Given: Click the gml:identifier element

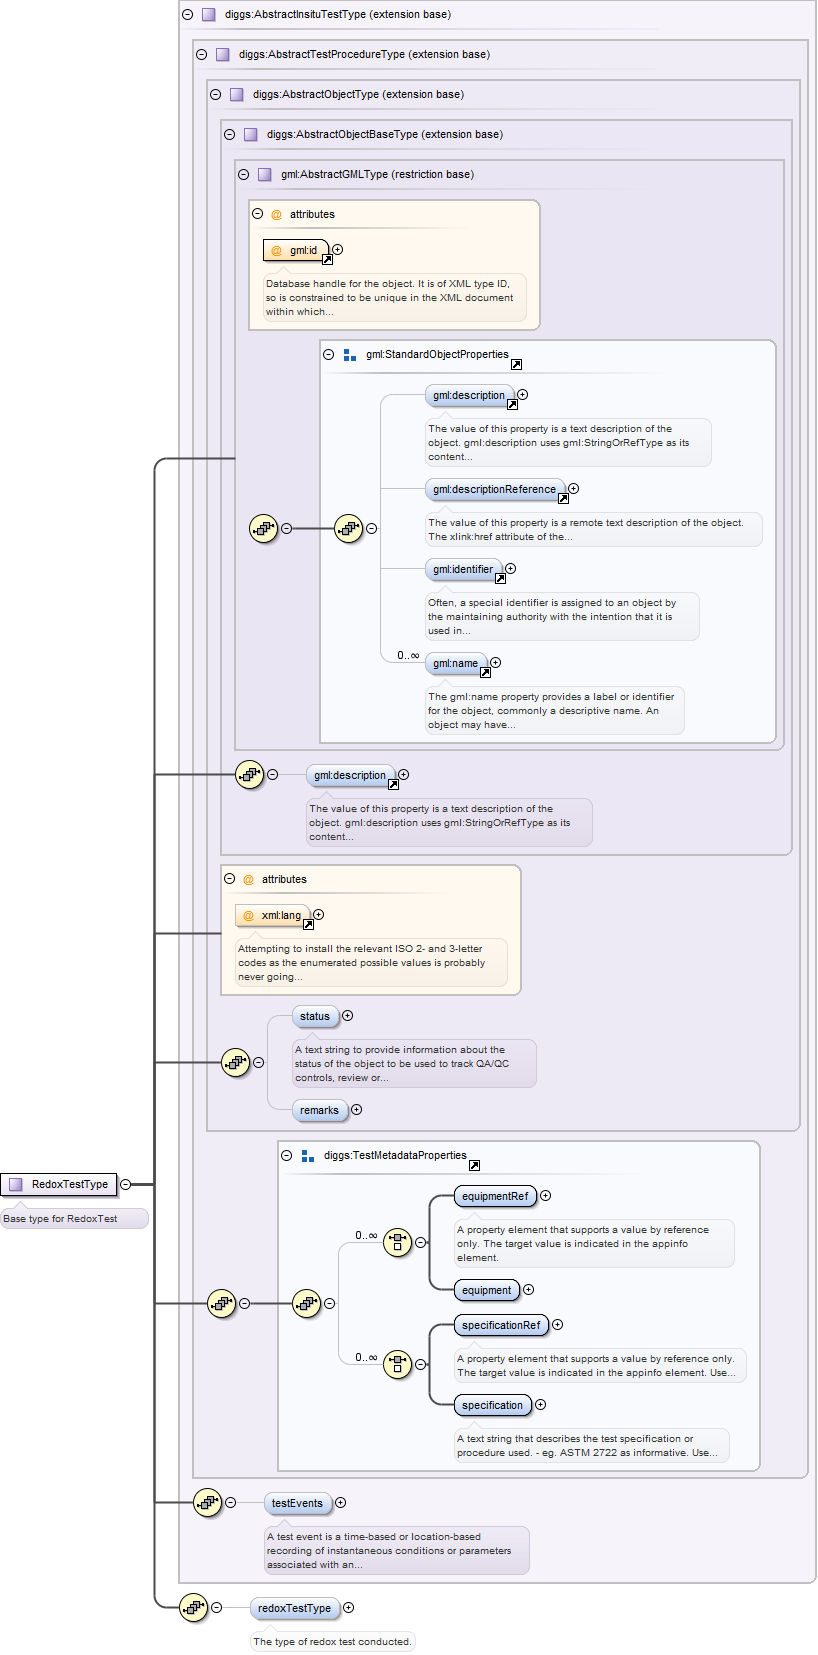Looking at the screenshot, I should click(x=463, y=569).
